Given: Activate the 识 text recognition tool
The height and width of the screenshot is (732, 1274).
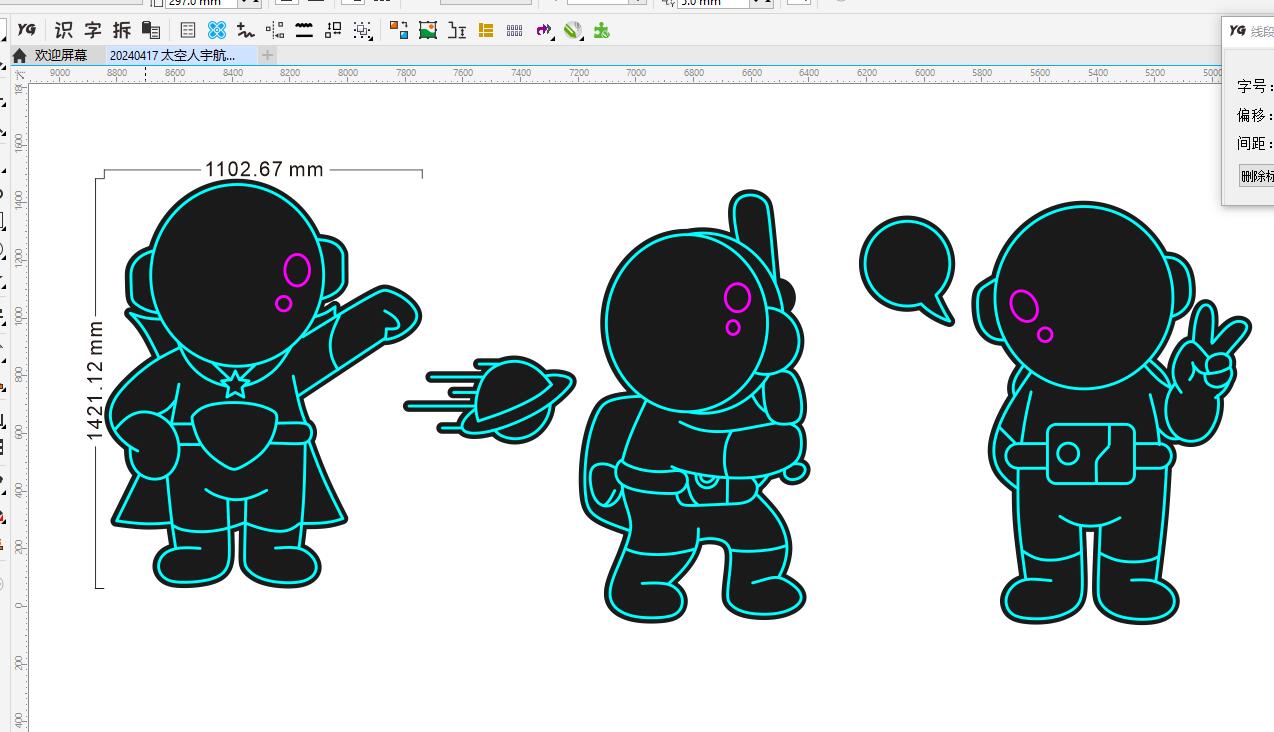Looking at the screenshot, I should 64,30.
